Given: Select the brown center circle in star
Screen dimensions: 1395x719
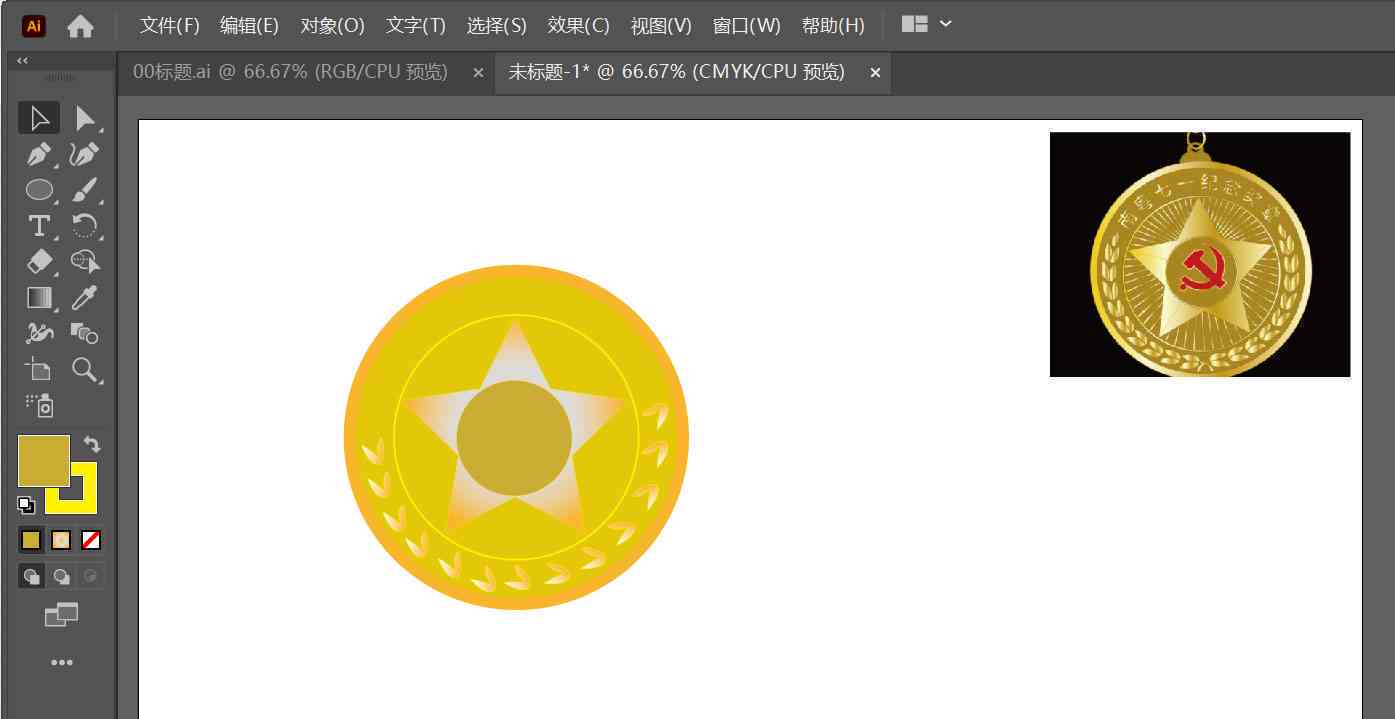Looking at the screenshot, I should tap(514, 438).
